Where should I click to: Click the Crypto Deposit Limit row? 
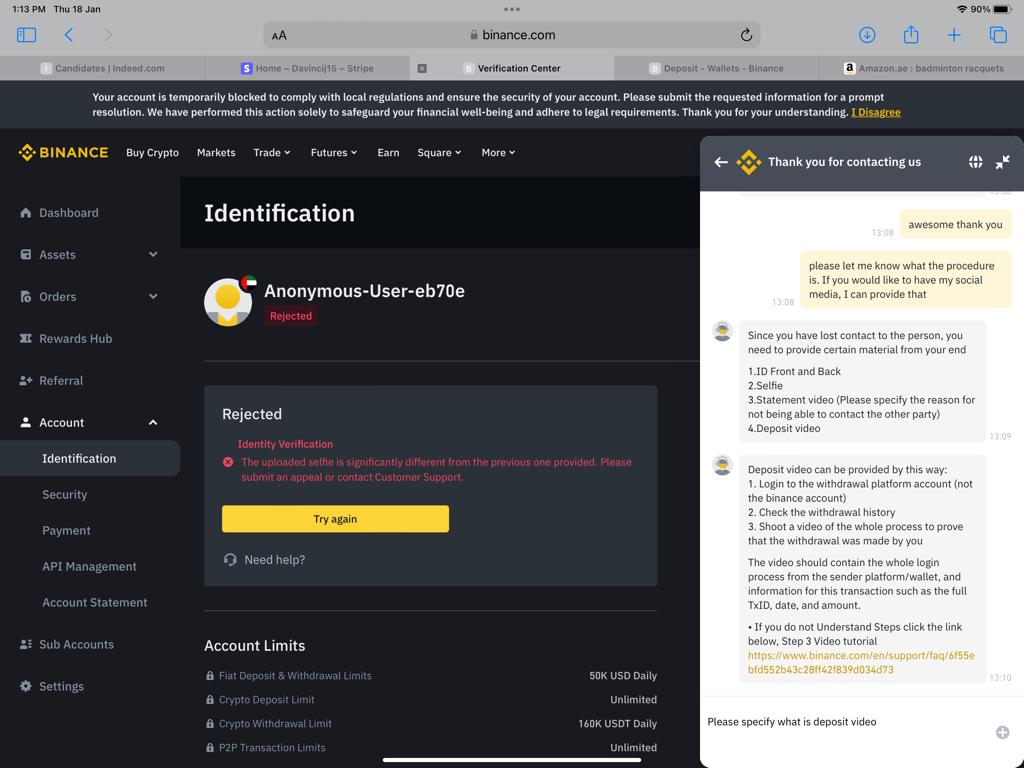click(430, 699)
